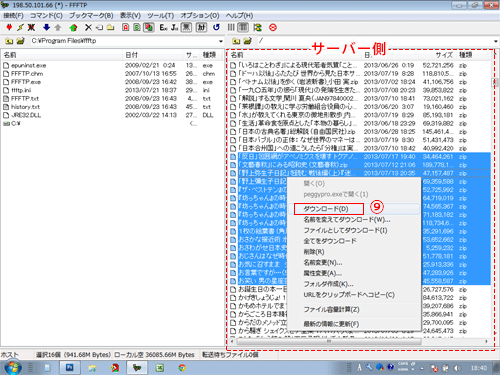500x375 pixels.
Task: Open the 接続(F) menu
Action: point(13,15)
